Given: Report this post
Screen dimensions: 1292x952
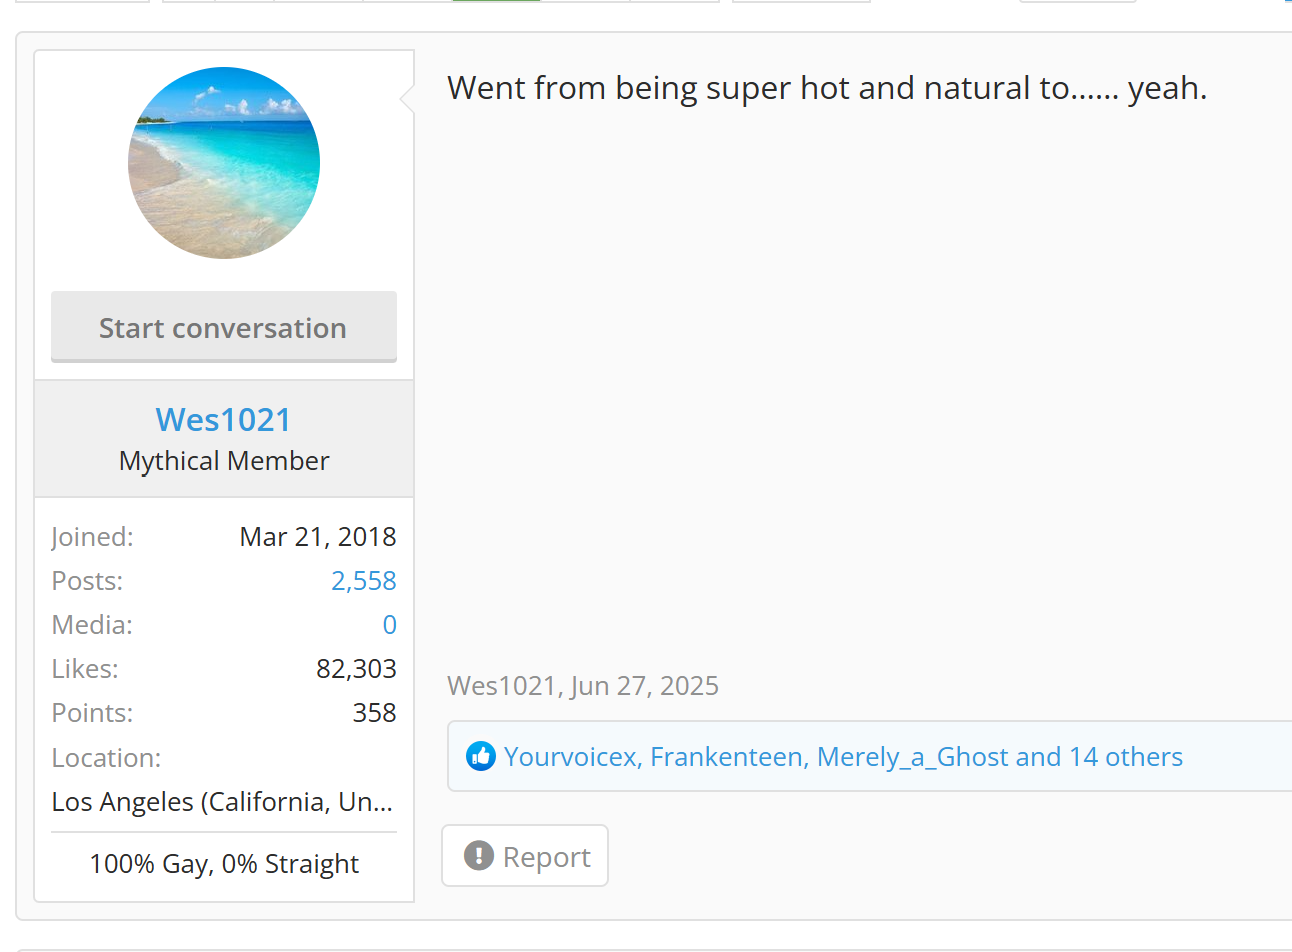Looking at the screenshot, I should coord(525,856).
